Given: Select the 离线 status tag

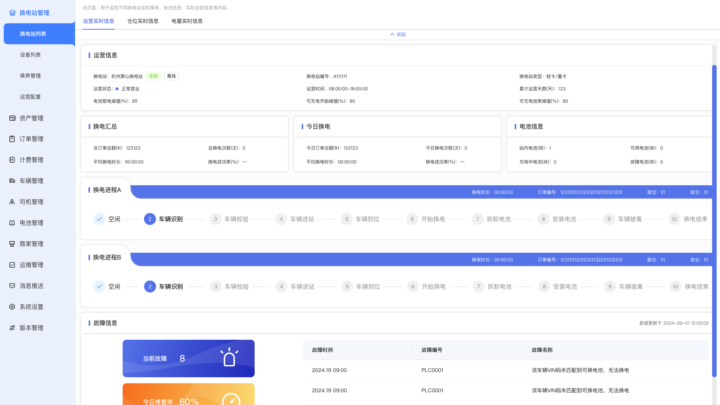Looking at the screenshot, I should [x=170, y=75].
